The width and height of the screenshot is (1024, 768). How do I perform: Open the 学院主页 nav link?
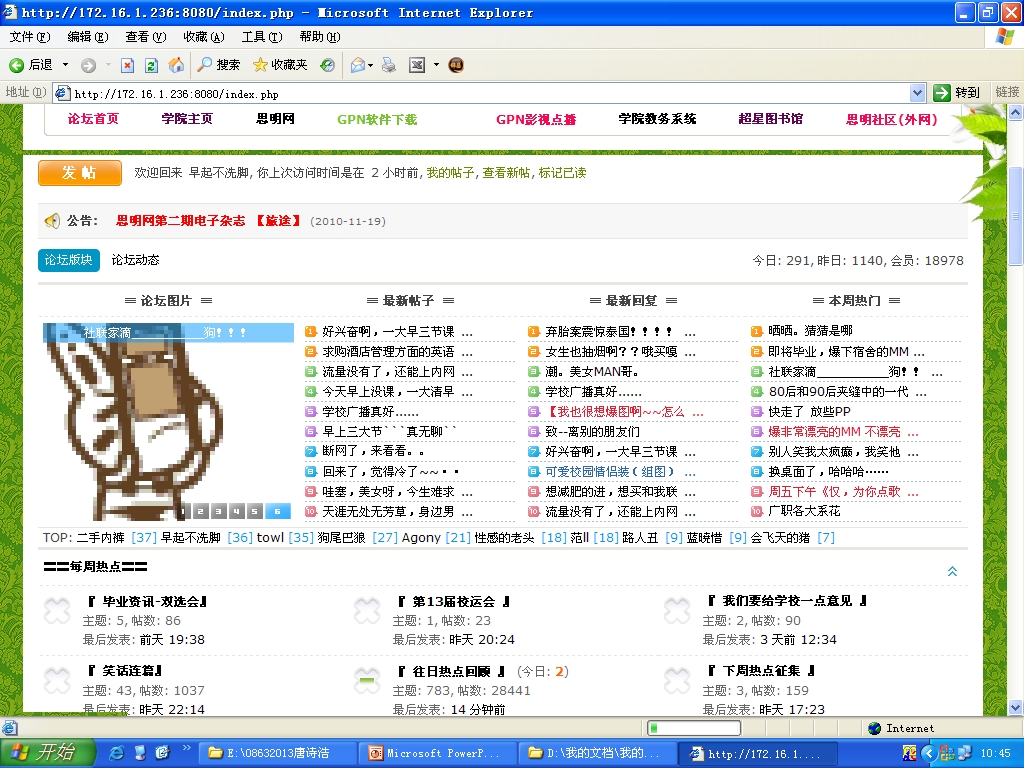tap(187, 119)
